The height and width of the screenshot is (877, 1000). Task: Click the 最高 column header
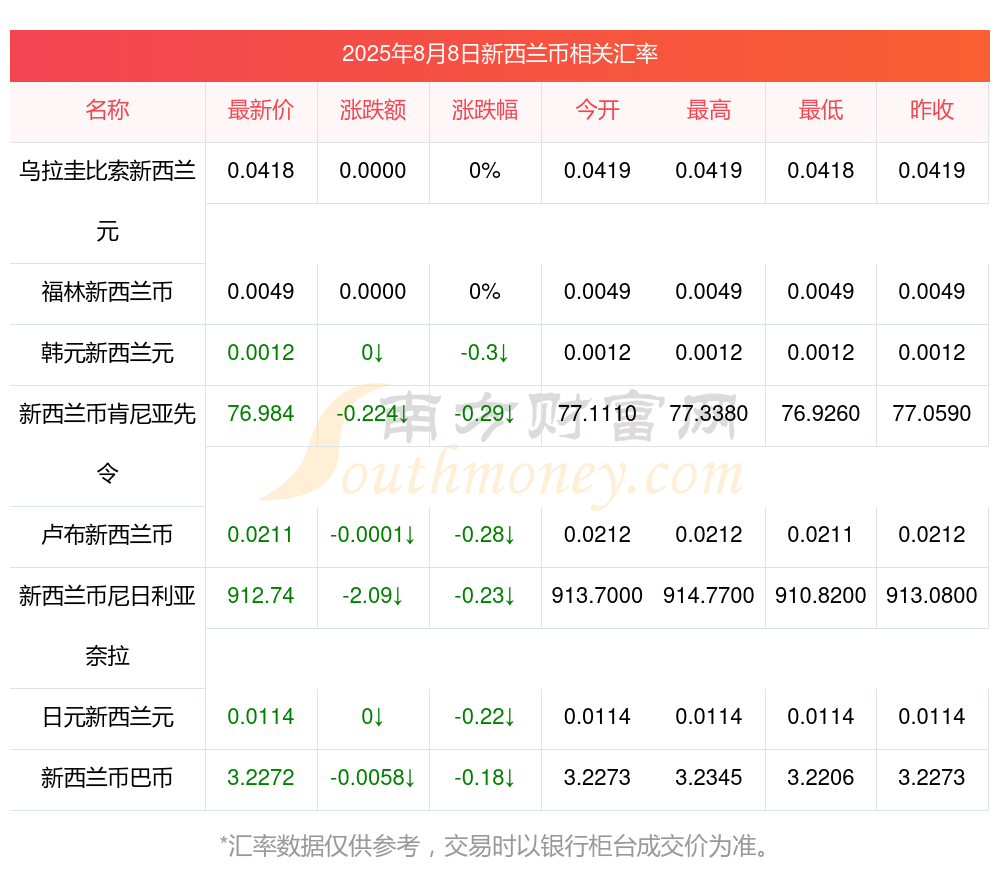click(x=709, y=110)
